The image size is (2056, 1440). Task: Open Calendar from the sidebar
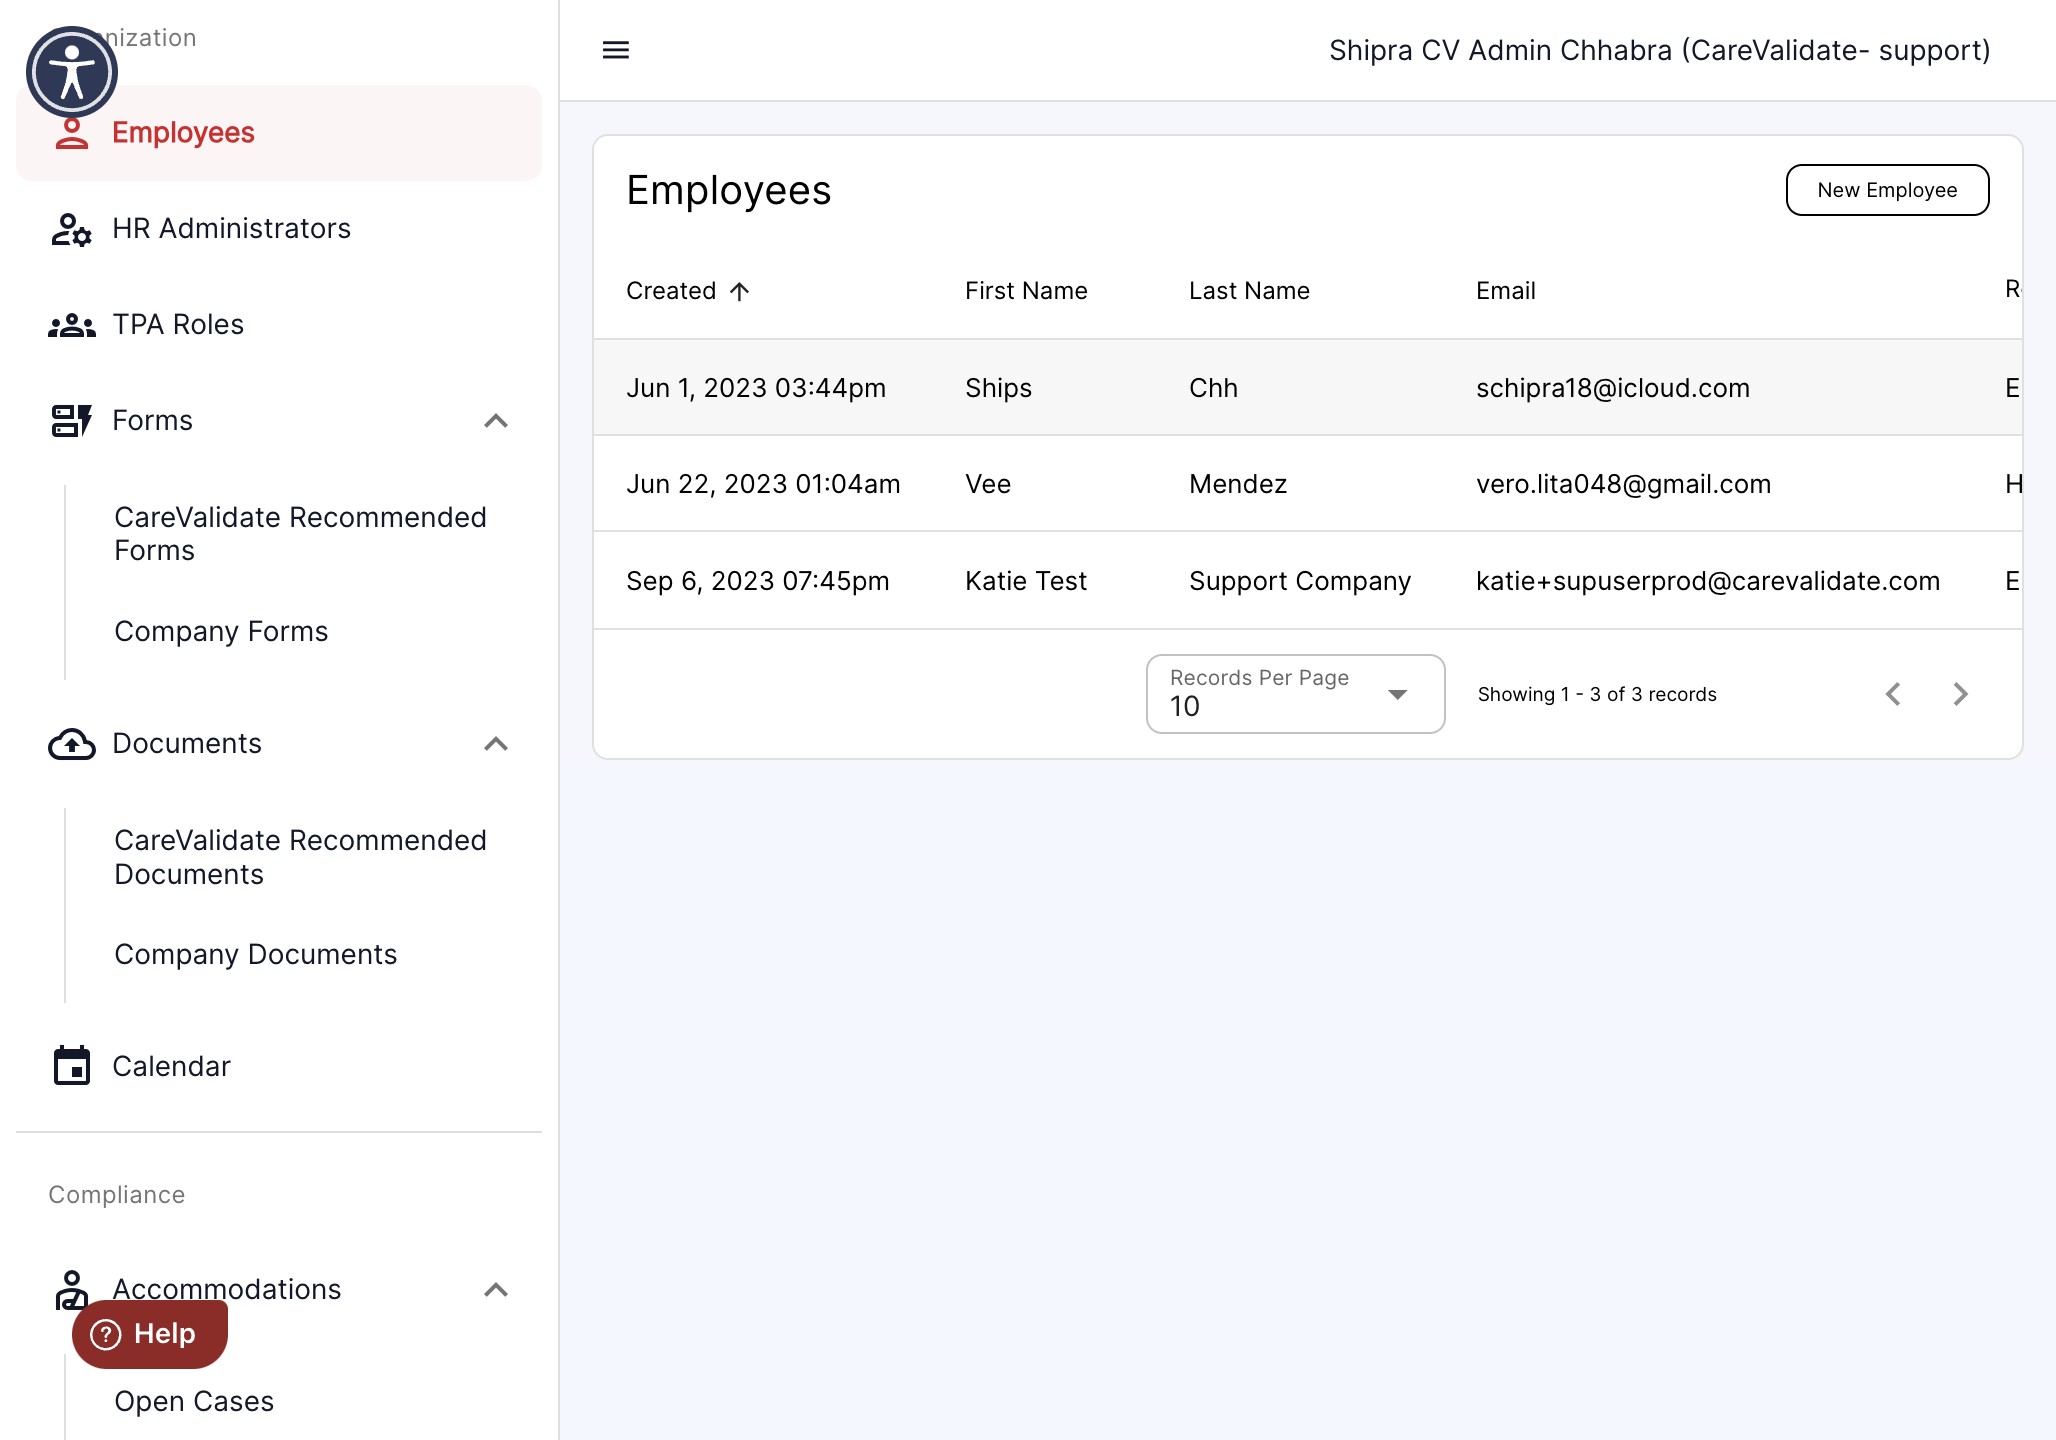click(x=279, y=1066)
